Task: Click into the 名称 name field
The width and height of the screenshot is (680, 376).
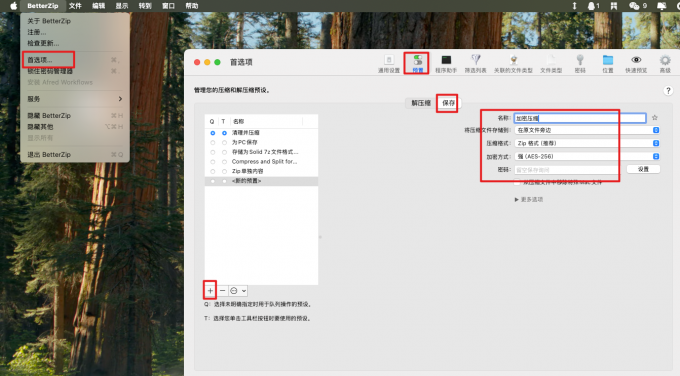Action: click(580, 118)
